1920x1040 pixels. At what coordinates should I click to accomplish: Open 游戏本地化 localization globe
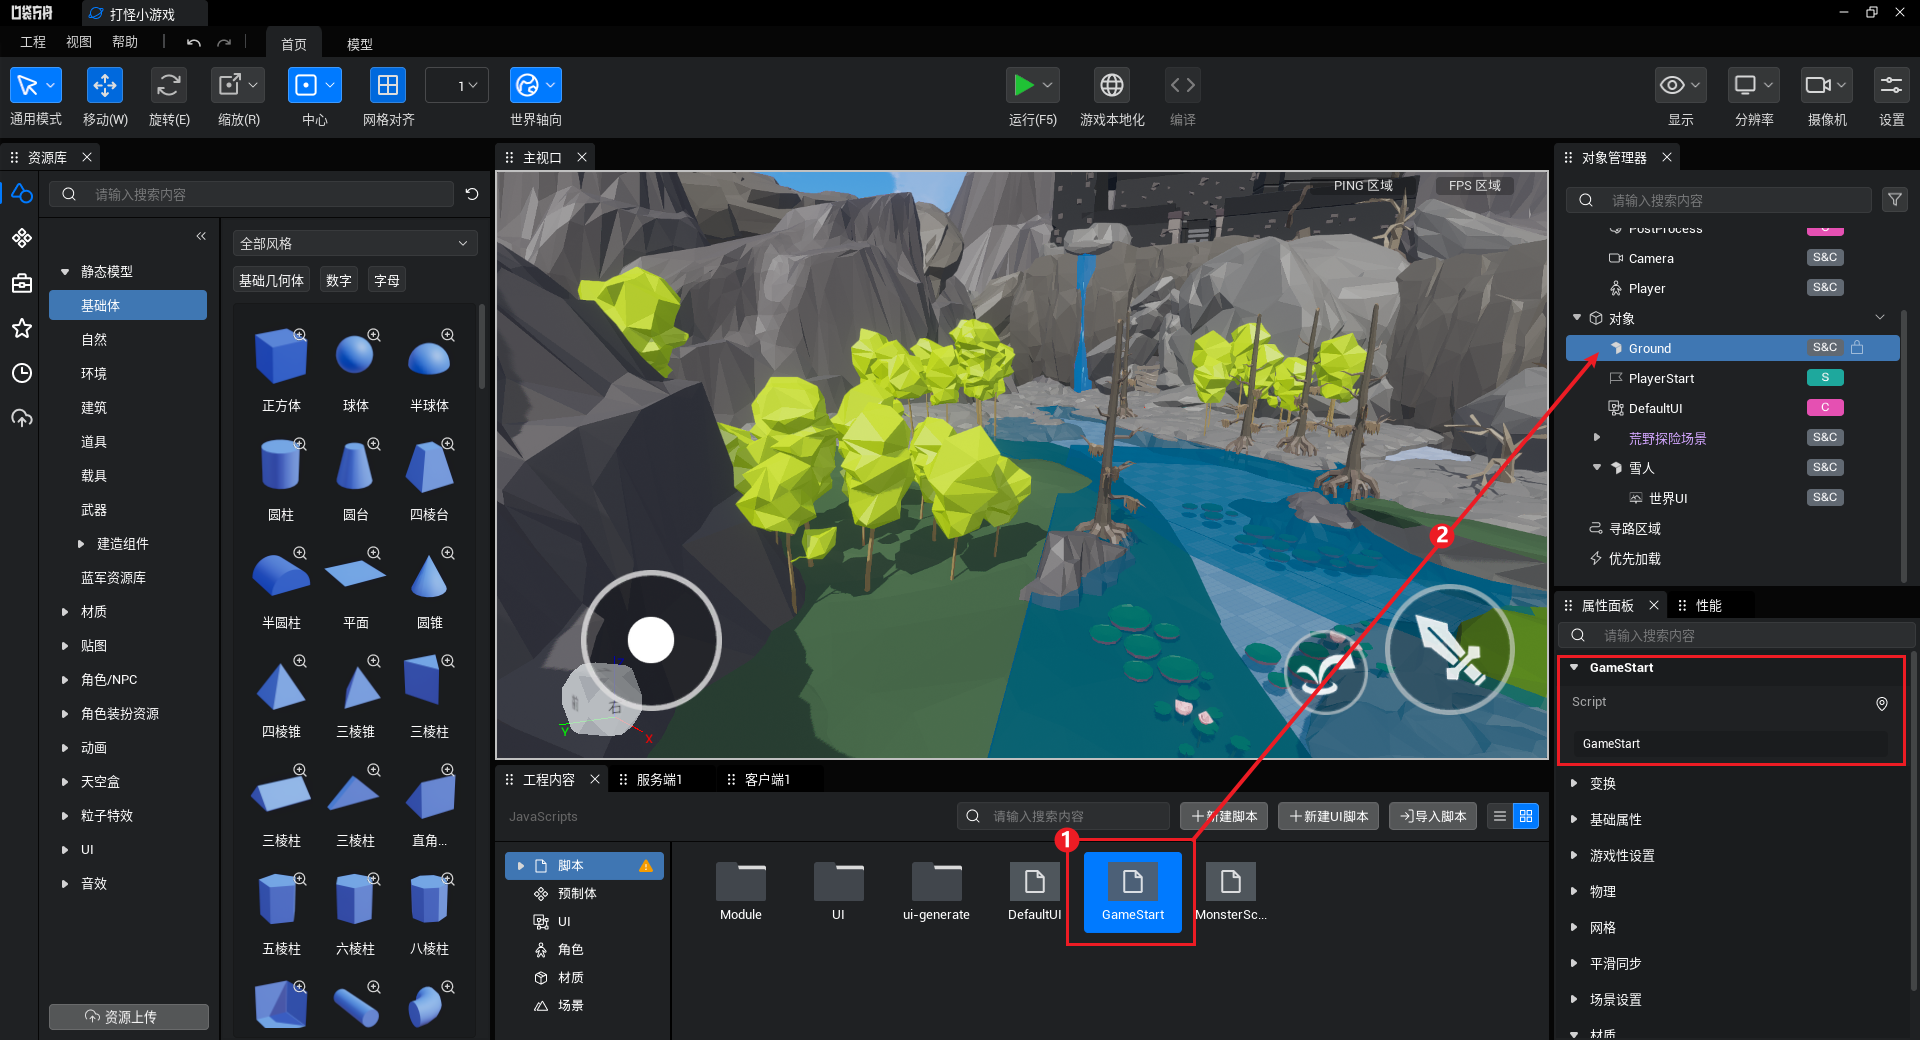[1112, 86]
